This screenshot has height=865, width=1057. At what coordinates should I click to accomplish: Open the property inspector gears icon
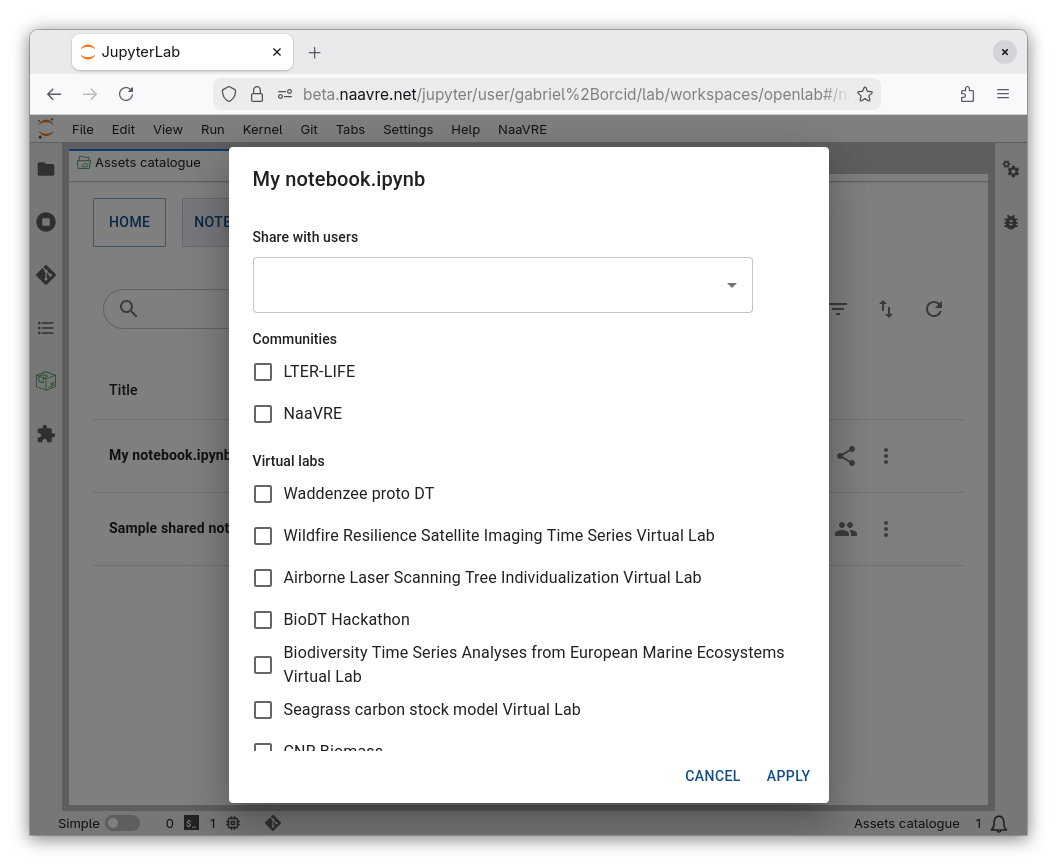[x=1011, y=169]
